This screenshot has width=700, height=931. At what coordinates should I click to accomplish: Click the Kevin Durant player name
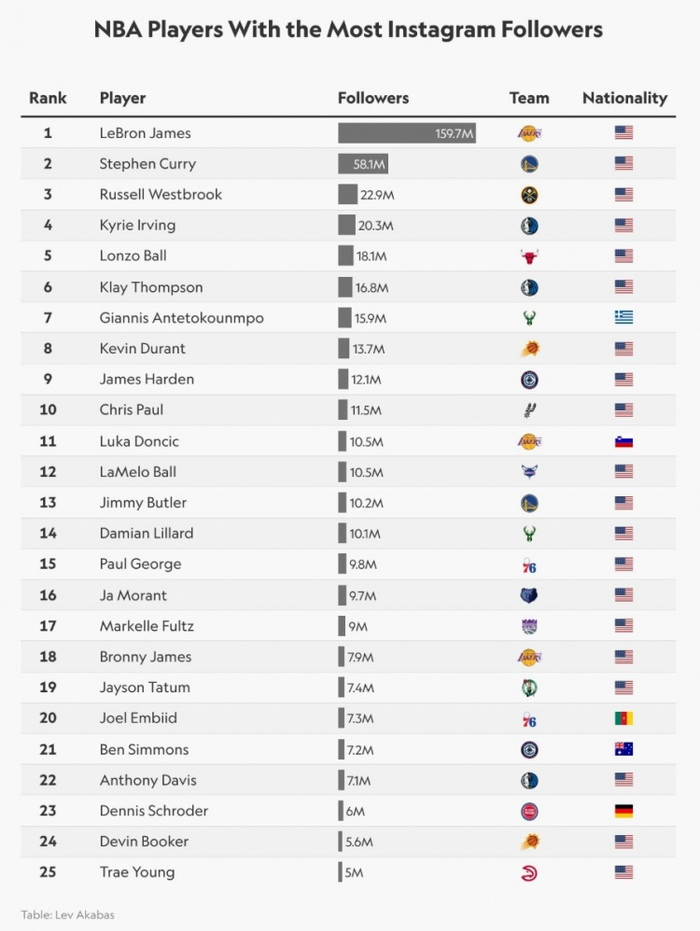click(143, 349)
